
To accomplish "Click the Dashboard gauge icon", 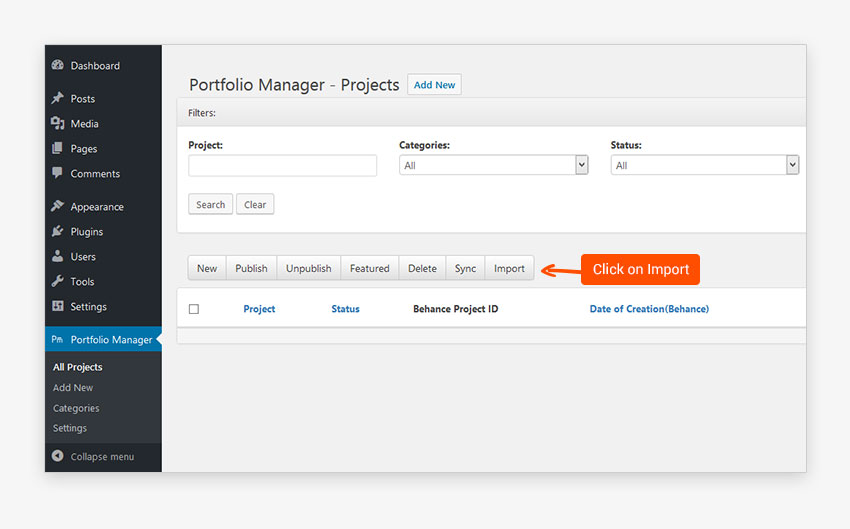I will pos(57,66).
